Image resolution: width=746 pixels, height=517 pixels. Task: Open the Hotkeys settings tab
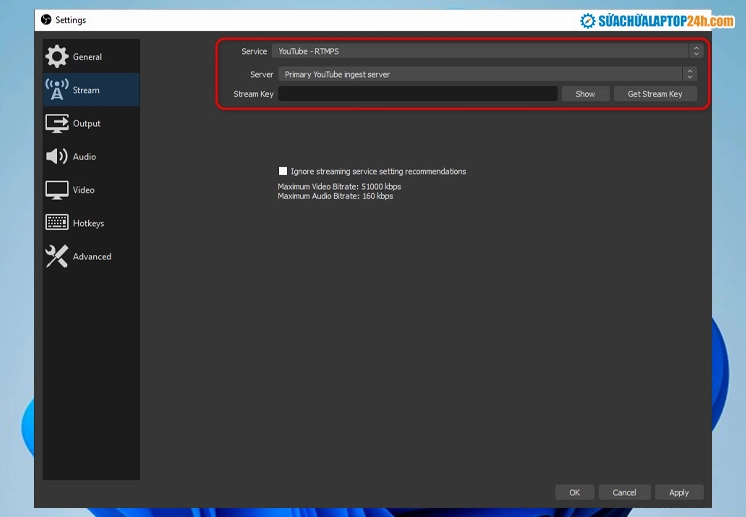[x=91, y=223]
